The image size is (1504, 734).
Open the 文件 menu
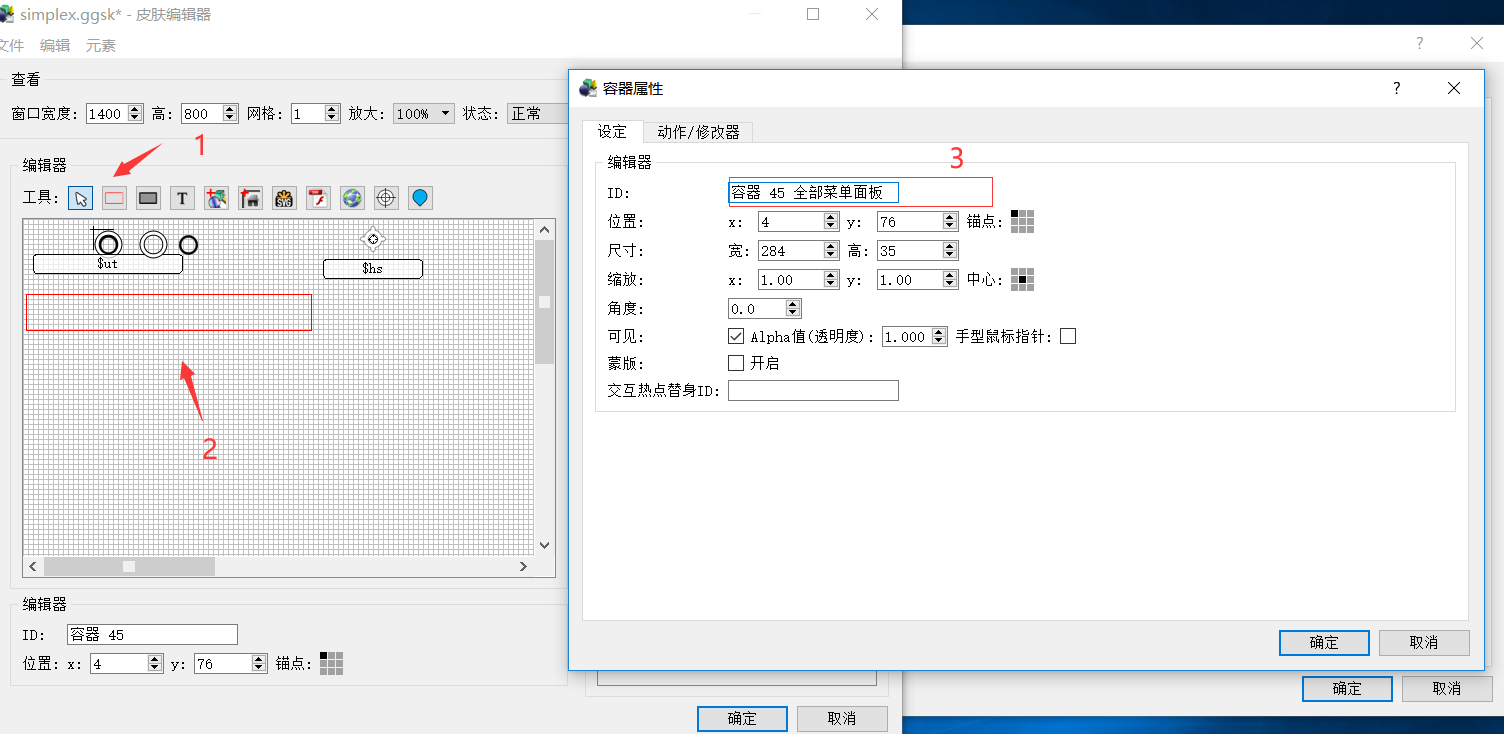[x=11, y=45]
